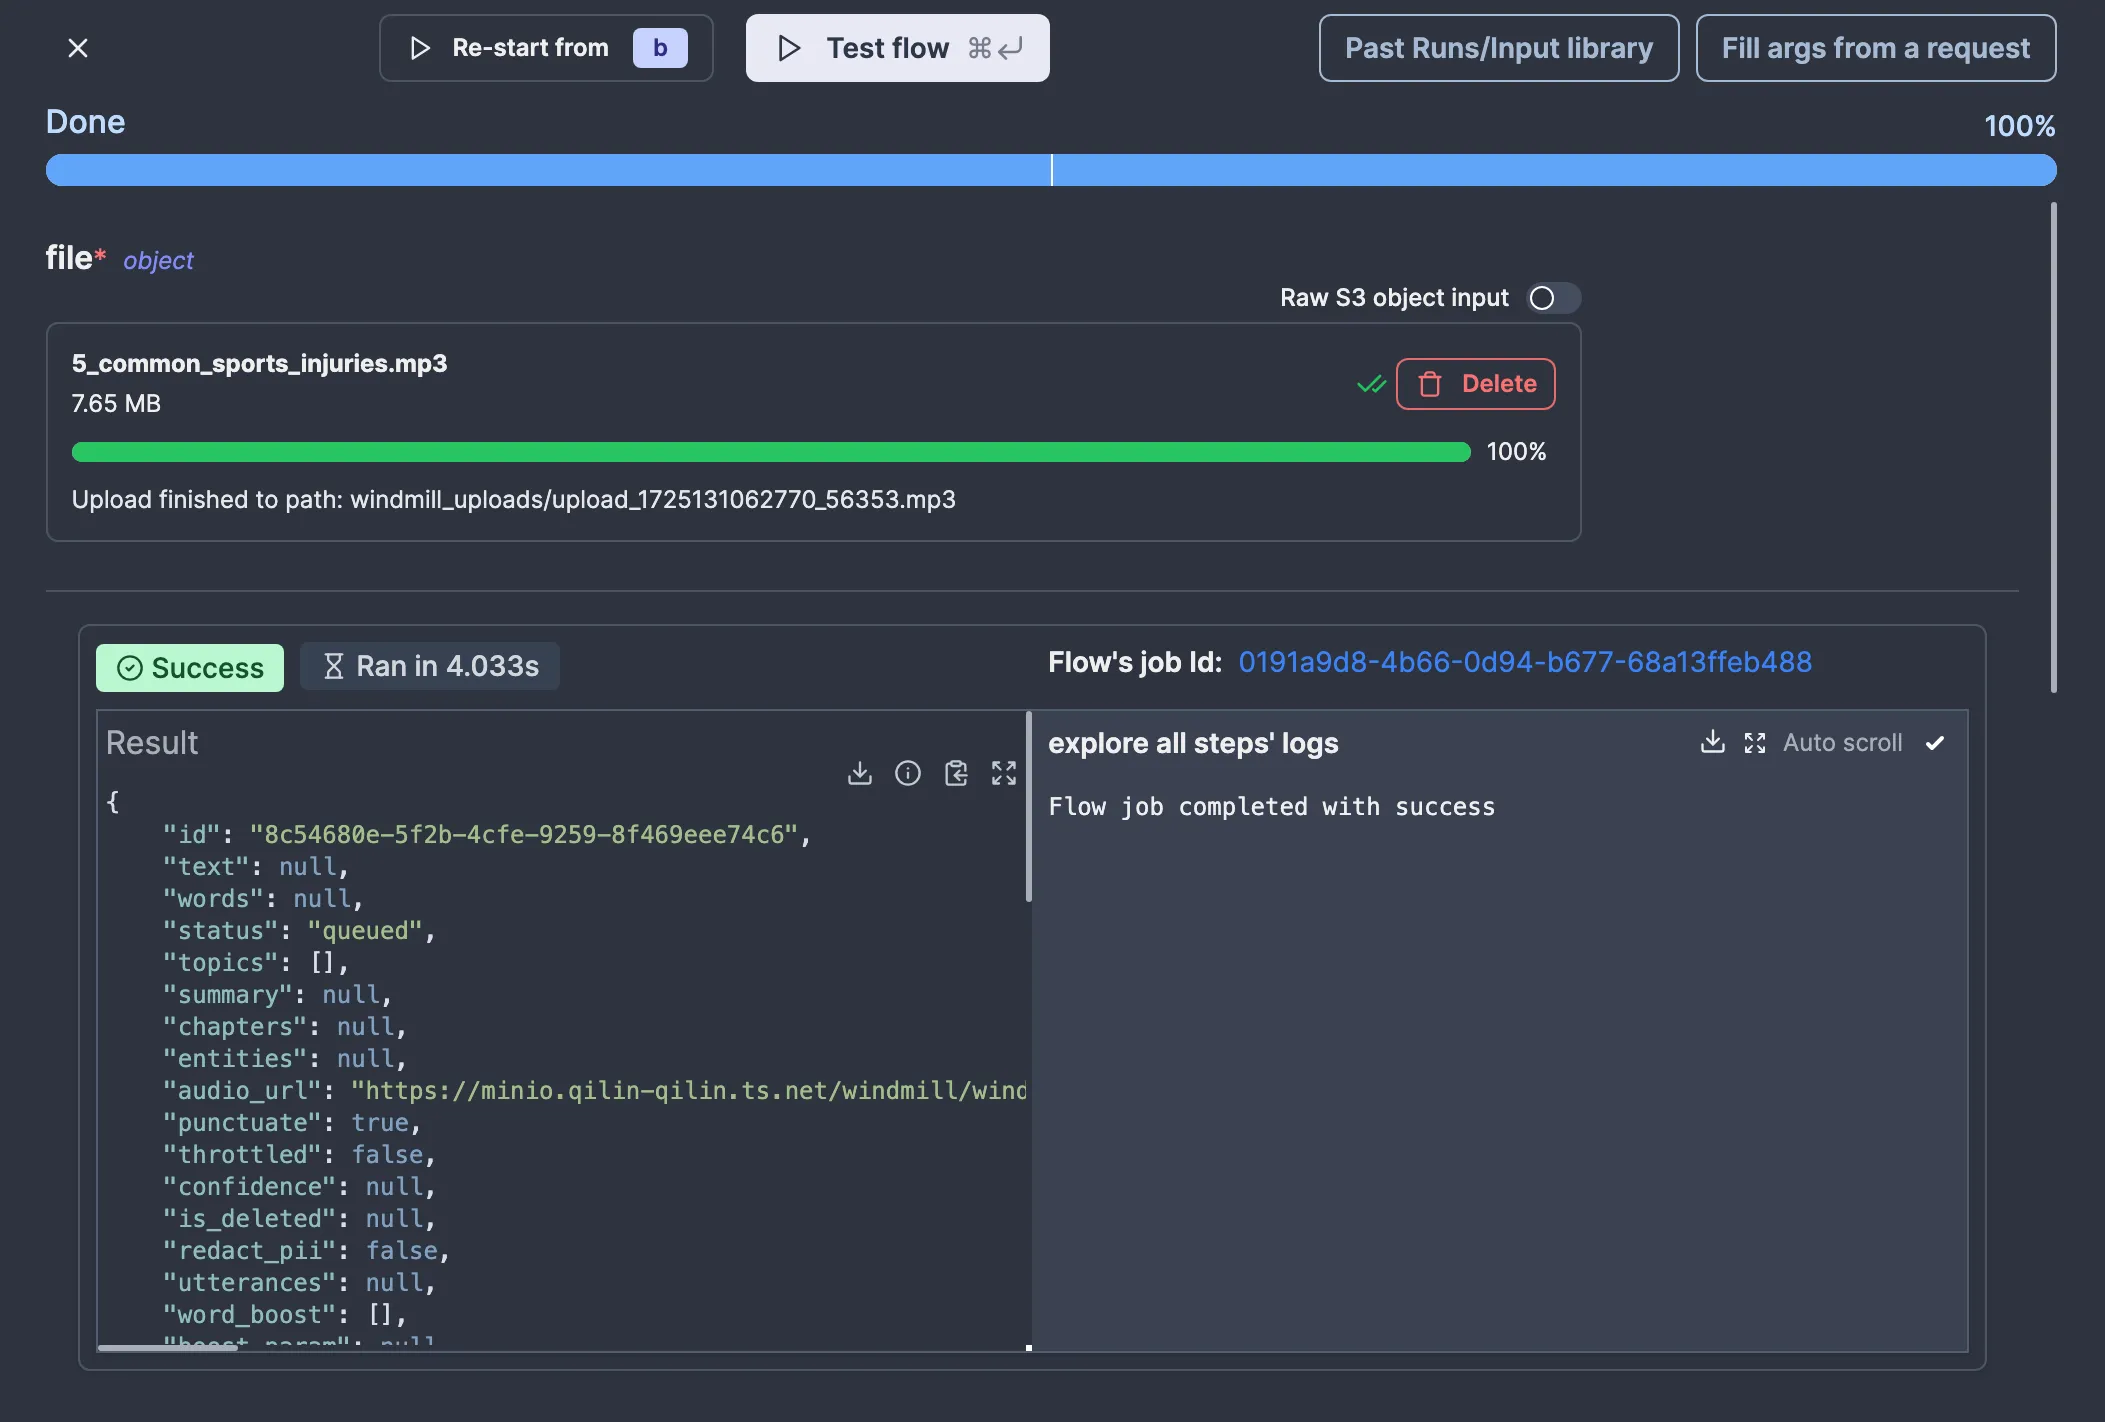
Task: Click the Result info icon
Action: coord(907,773)
